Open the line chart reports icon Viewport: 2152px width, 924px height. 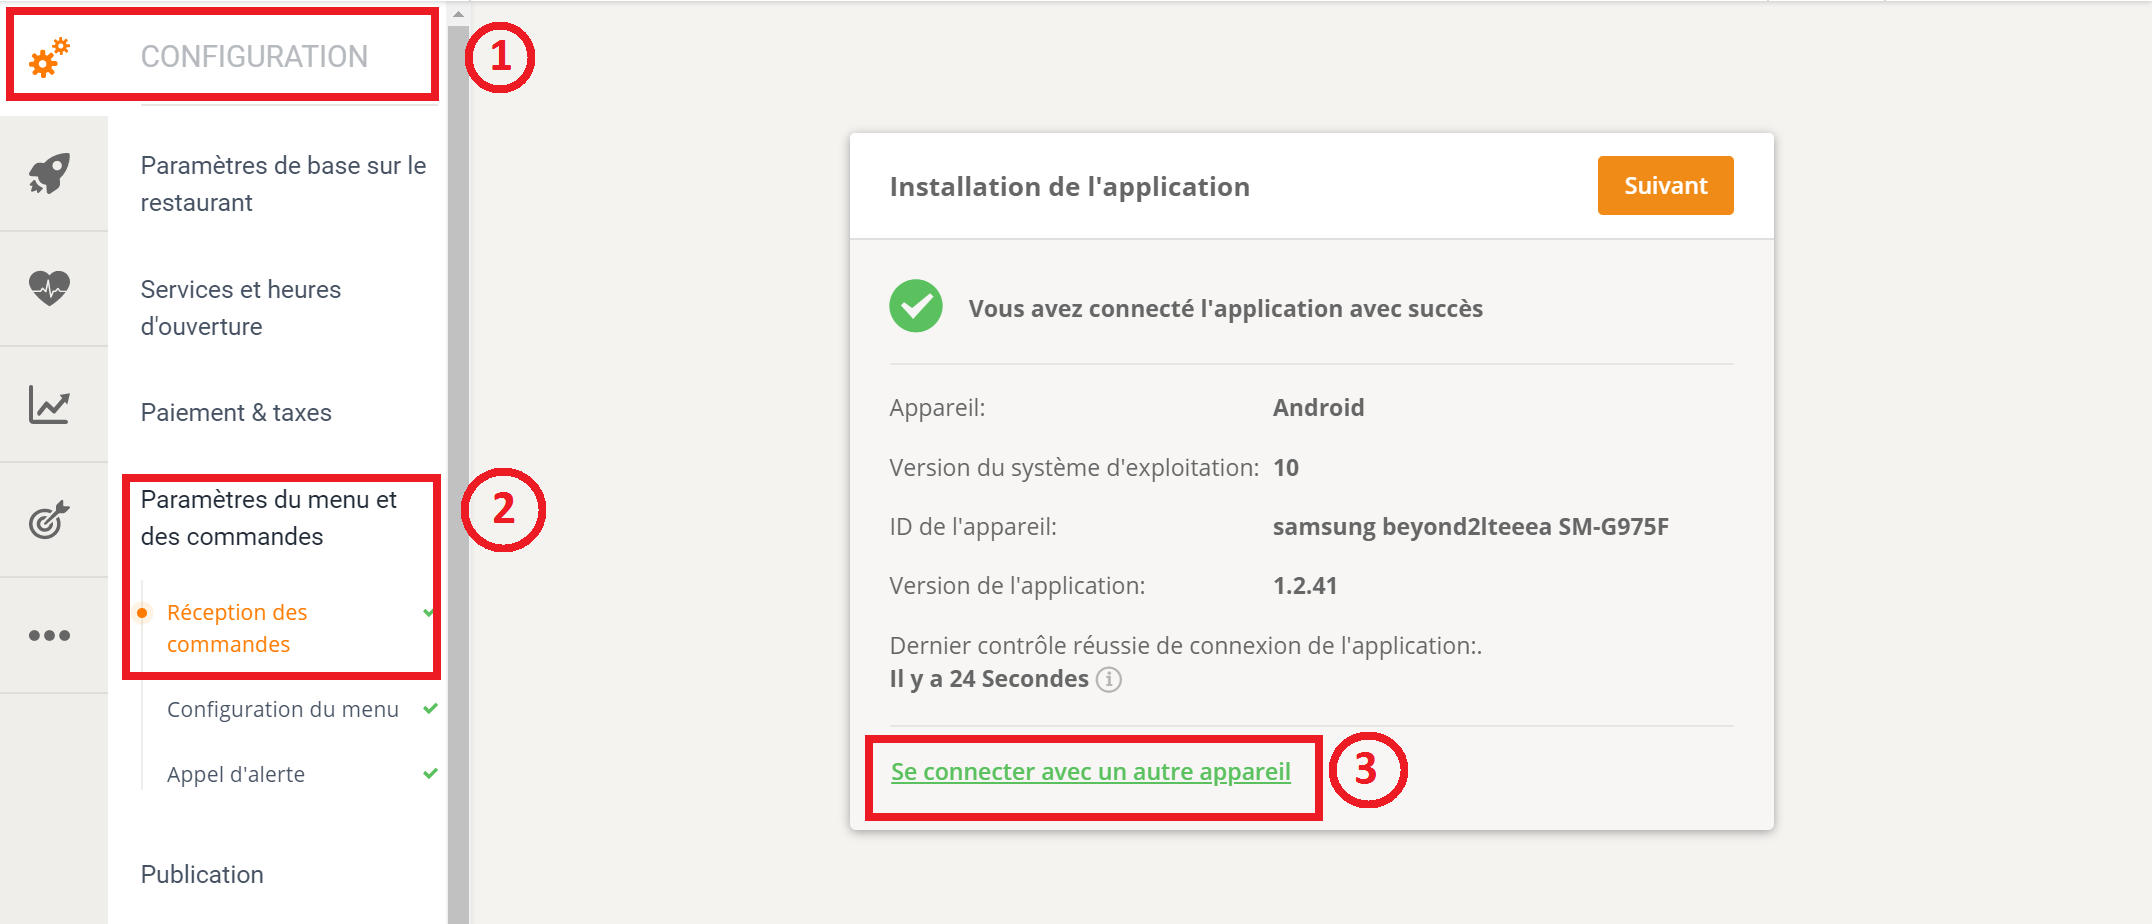click(x=49, y=404)
